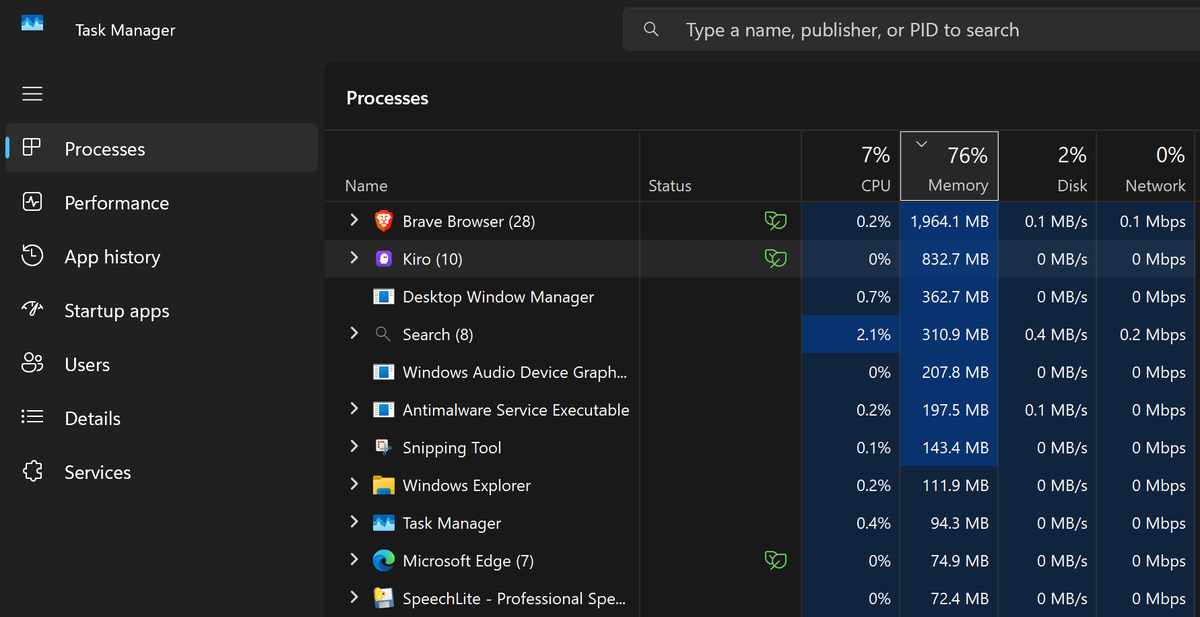Click the Performance sidebar icon
This screenshot has height=617, width=1200.
tap(32, 202)
